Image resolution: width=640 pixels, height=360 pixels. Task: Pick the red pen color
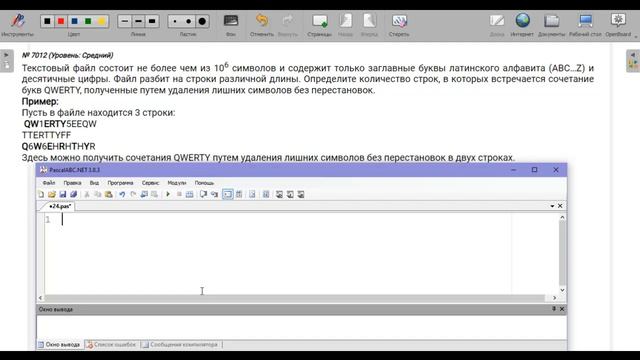61,21
